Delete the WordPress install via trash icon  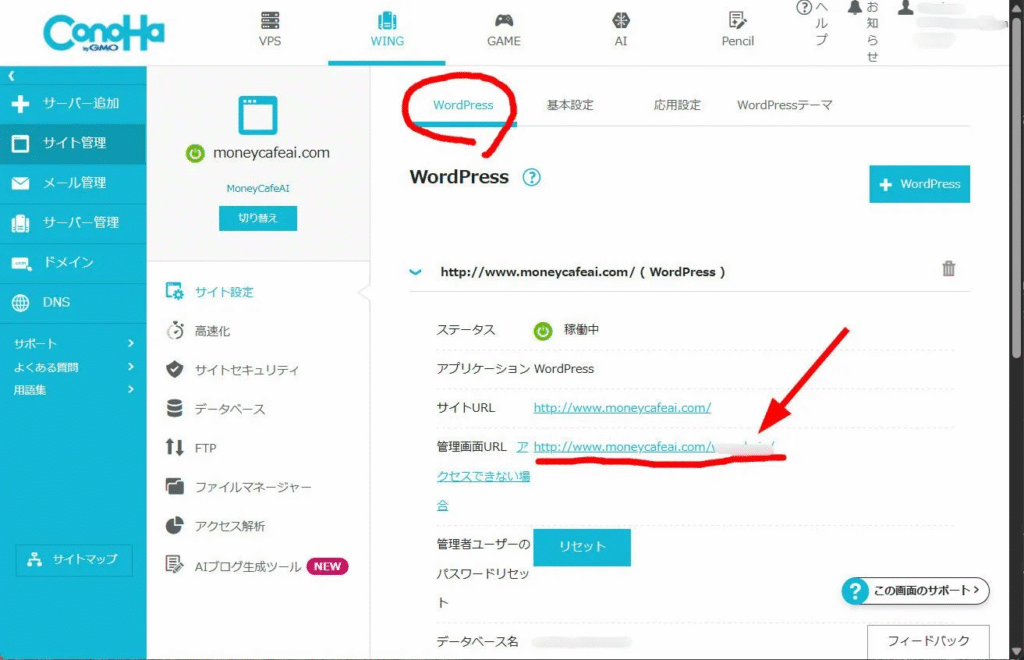point(948,268)
